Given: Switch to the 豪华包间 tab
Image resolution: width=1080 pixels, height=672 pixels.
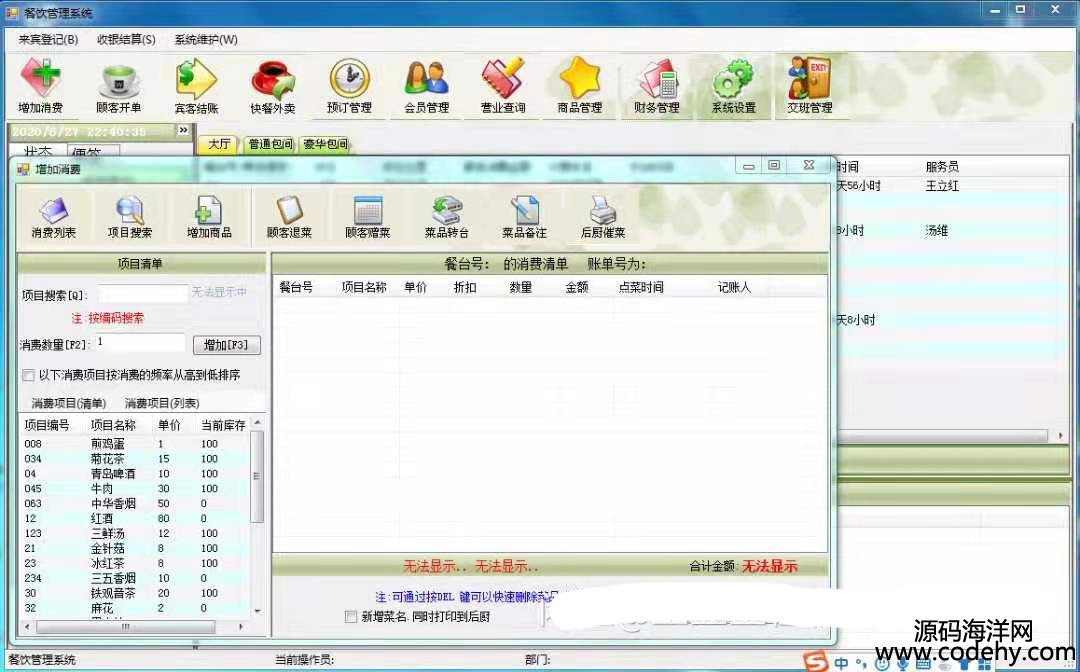Looking at the screenshot, I should [325, 144].
